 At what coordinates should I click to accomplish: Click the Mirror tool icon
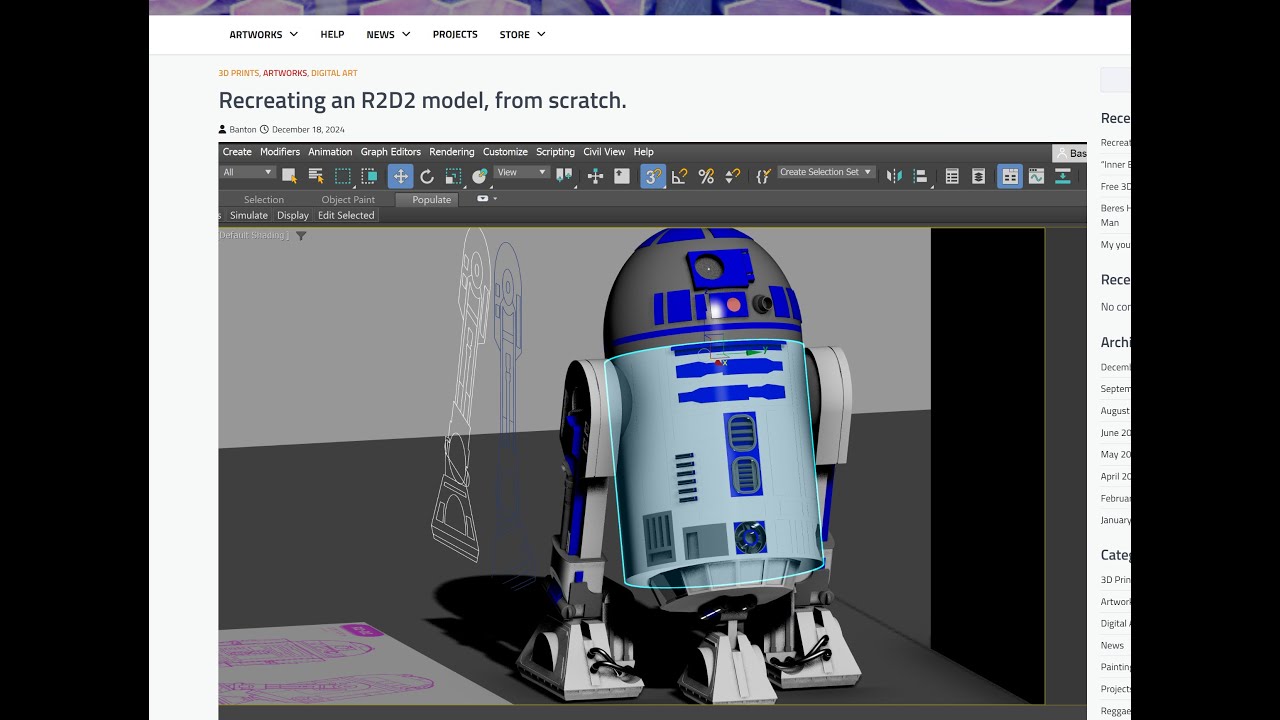[x=894, y=176]
